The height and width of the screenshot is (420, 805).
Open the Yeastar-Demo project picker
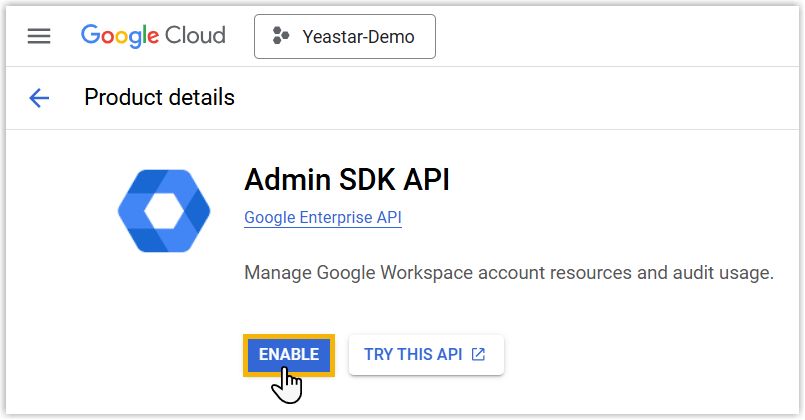[x=344, y=37]
